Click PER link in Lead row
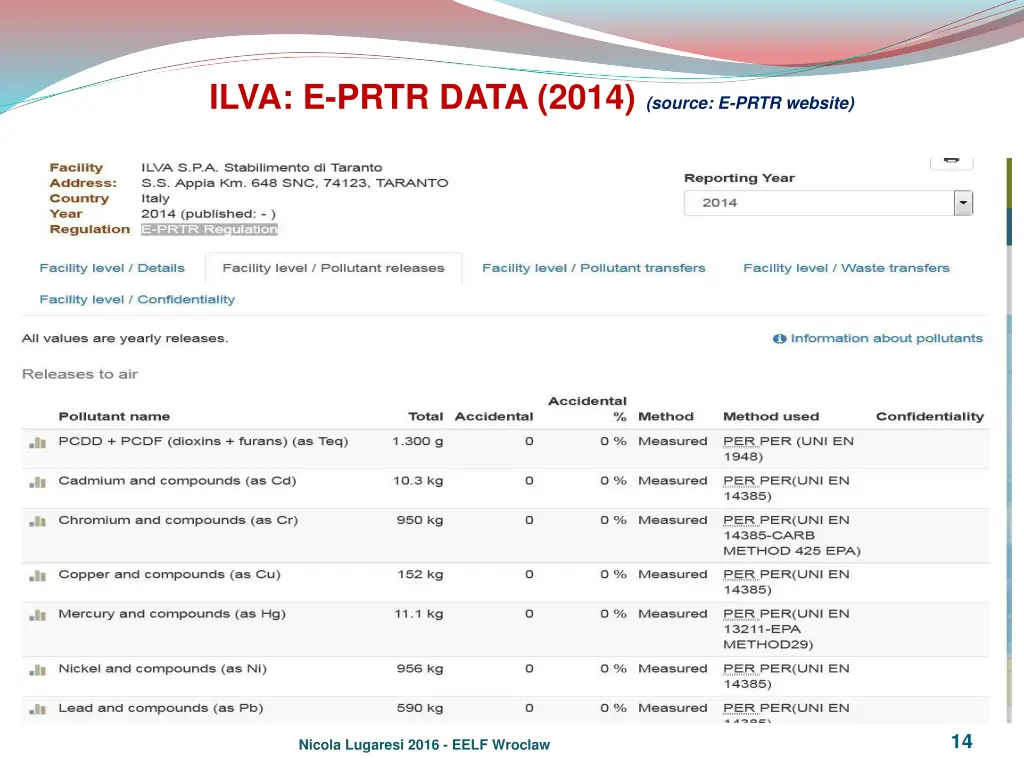 (739, 708)
